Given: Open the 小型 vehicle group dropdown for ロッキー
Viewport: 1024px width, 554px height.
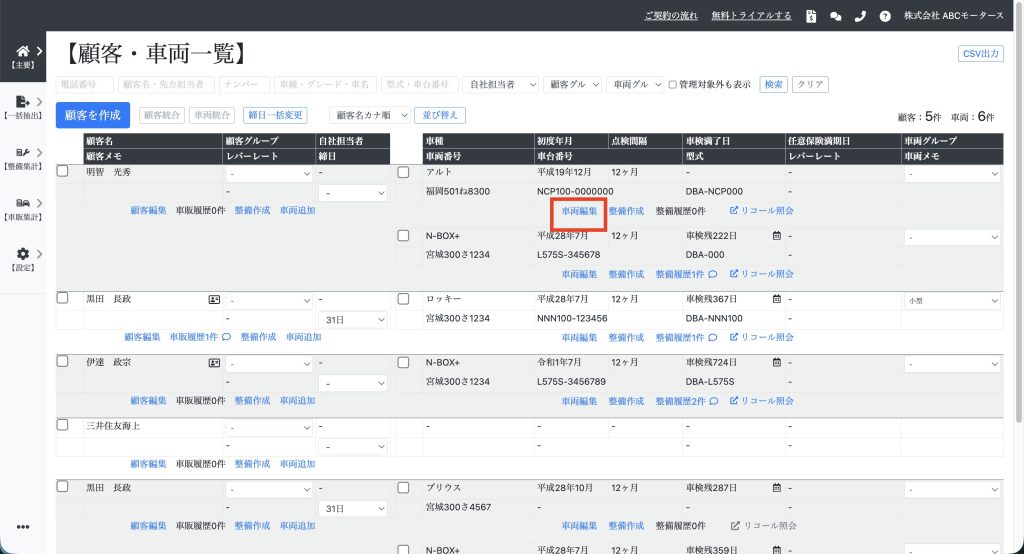Looking at the screenshot, I should 952,300.
